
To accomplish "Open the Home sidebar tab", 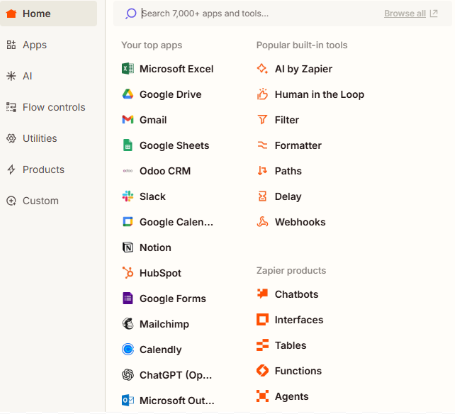I will (x=49, y=14).
